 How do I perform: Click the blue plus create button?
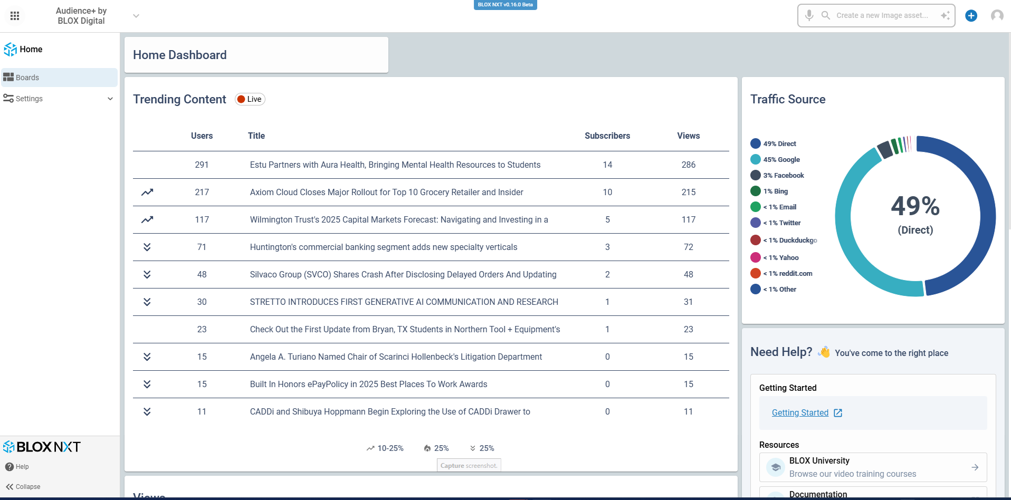[971, 15]
